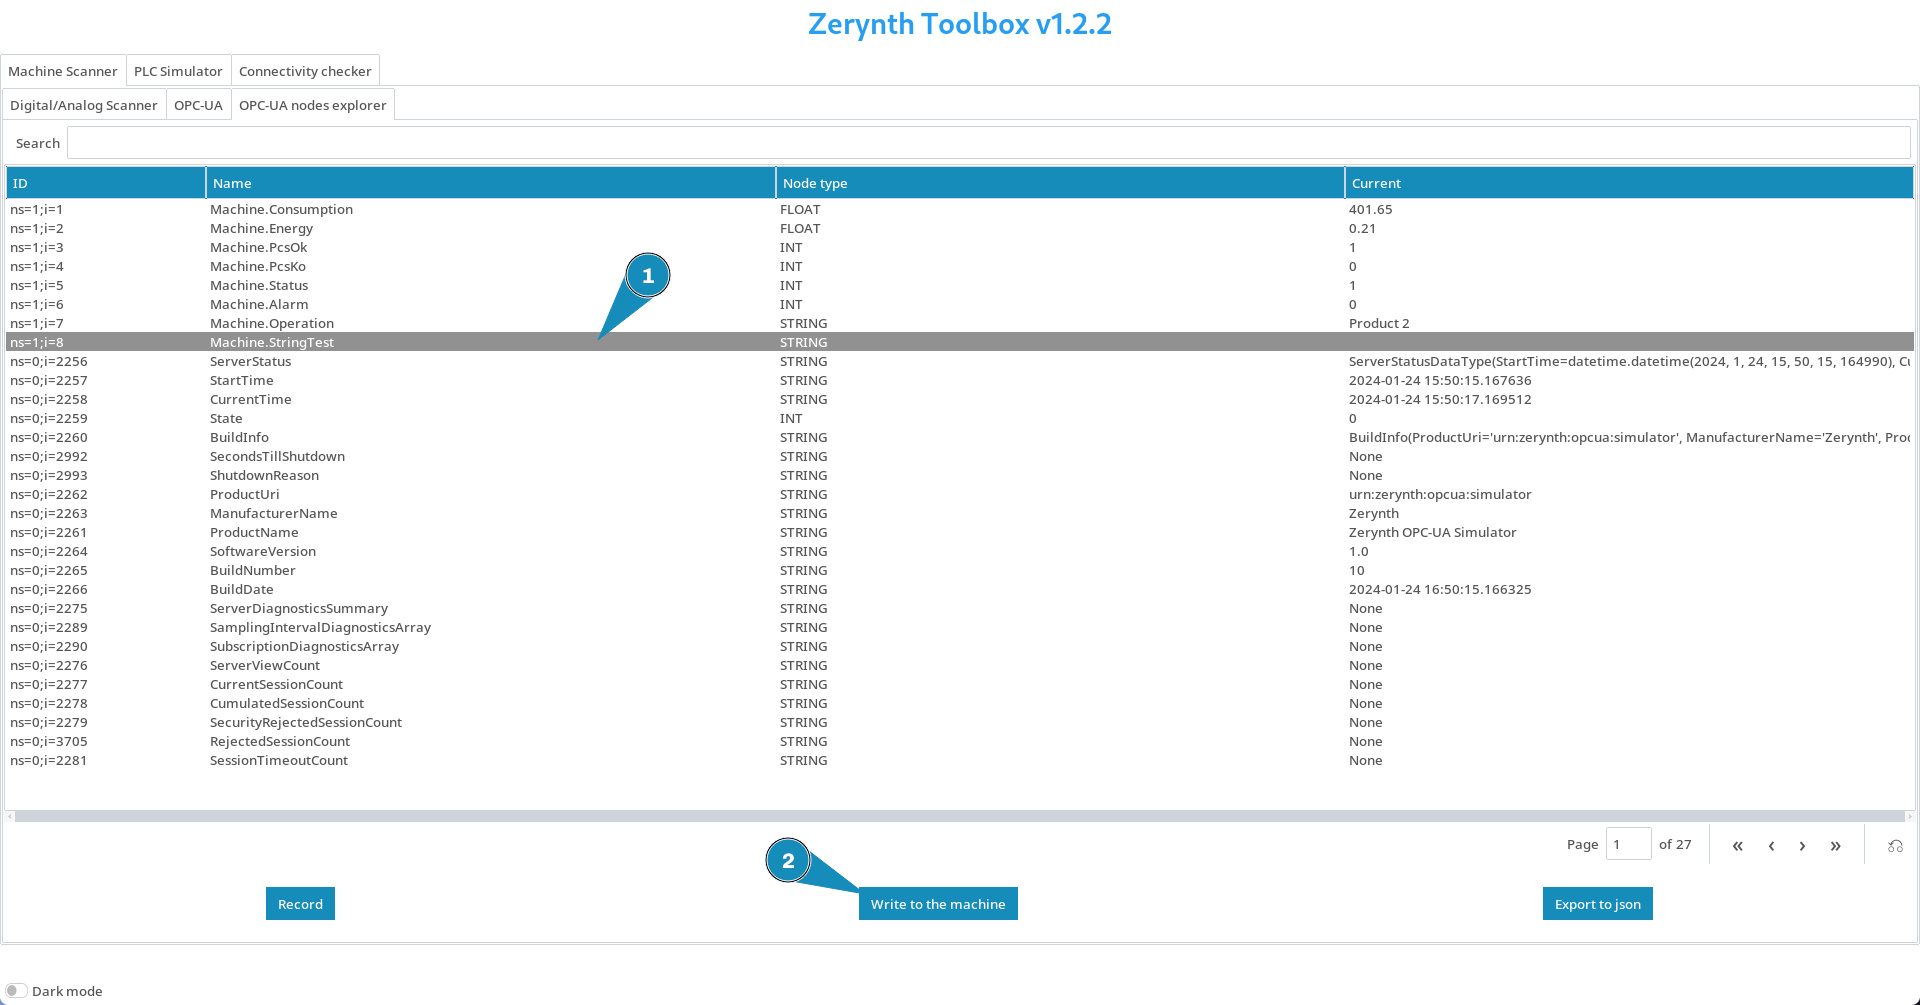Select the BuildInfo row
Screen dimensions: 1920x1005
coord(960,437)
